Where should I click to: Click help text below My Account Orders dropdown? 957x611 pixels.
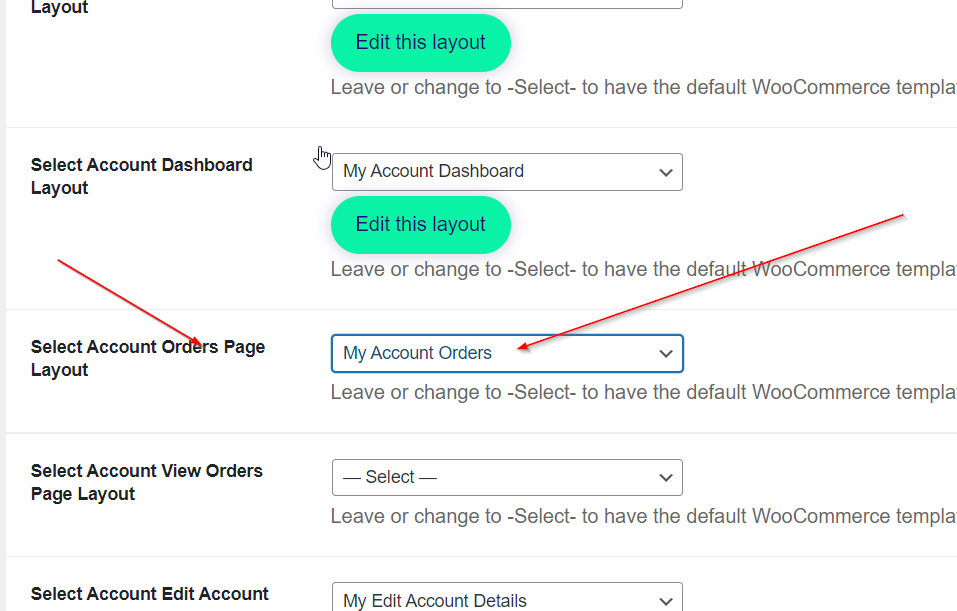click(642, 393)
